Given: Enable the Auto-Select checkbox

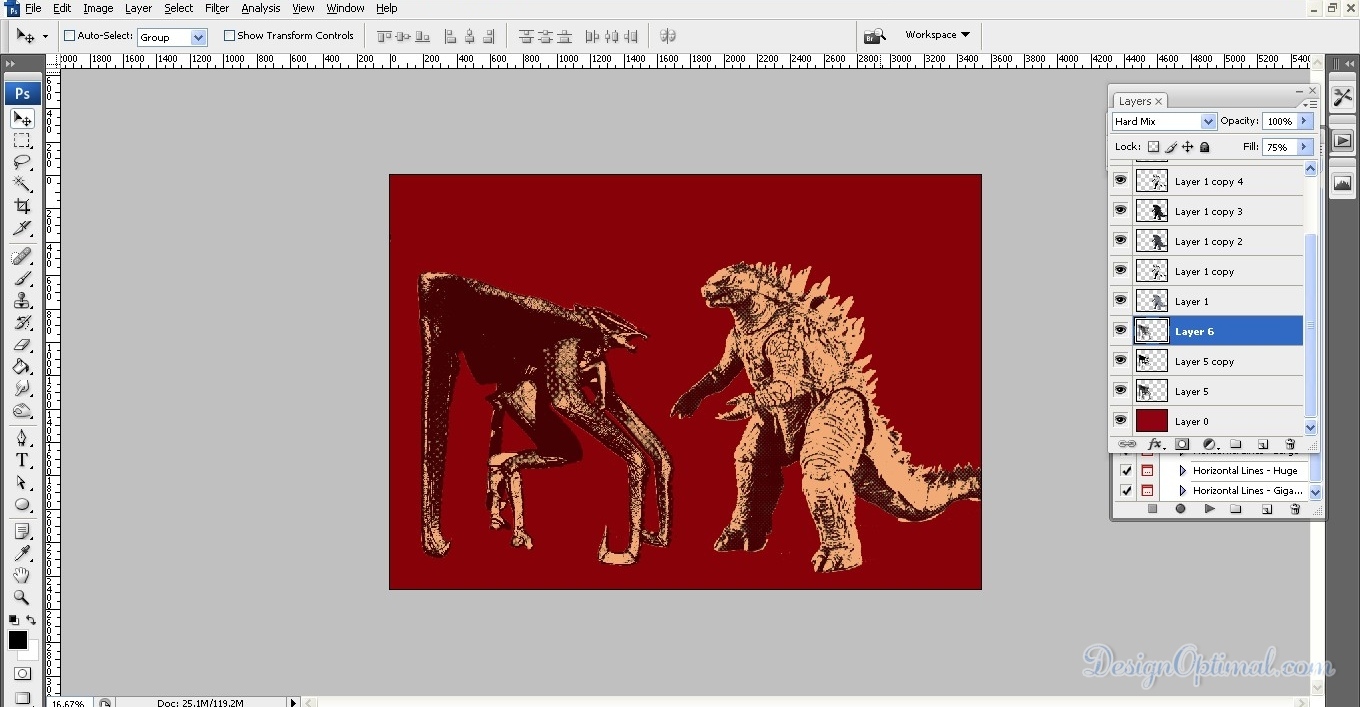Looking at the screenshot, I should [x=70, y=36].
